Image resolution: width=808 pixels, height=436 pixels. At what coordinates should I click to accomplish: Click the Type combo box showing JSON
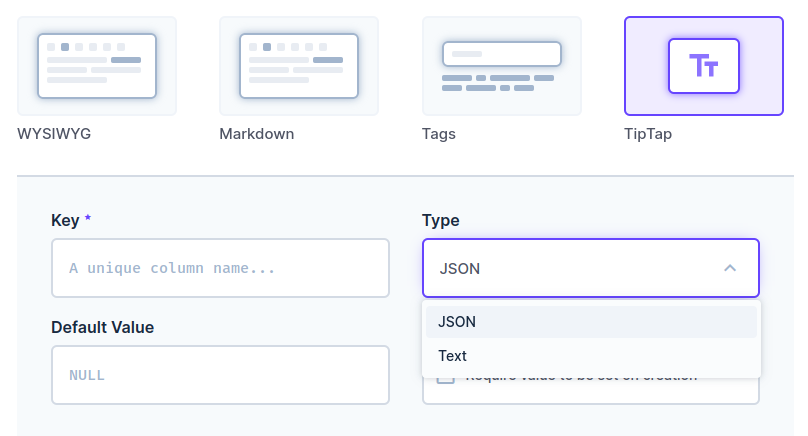570,268
